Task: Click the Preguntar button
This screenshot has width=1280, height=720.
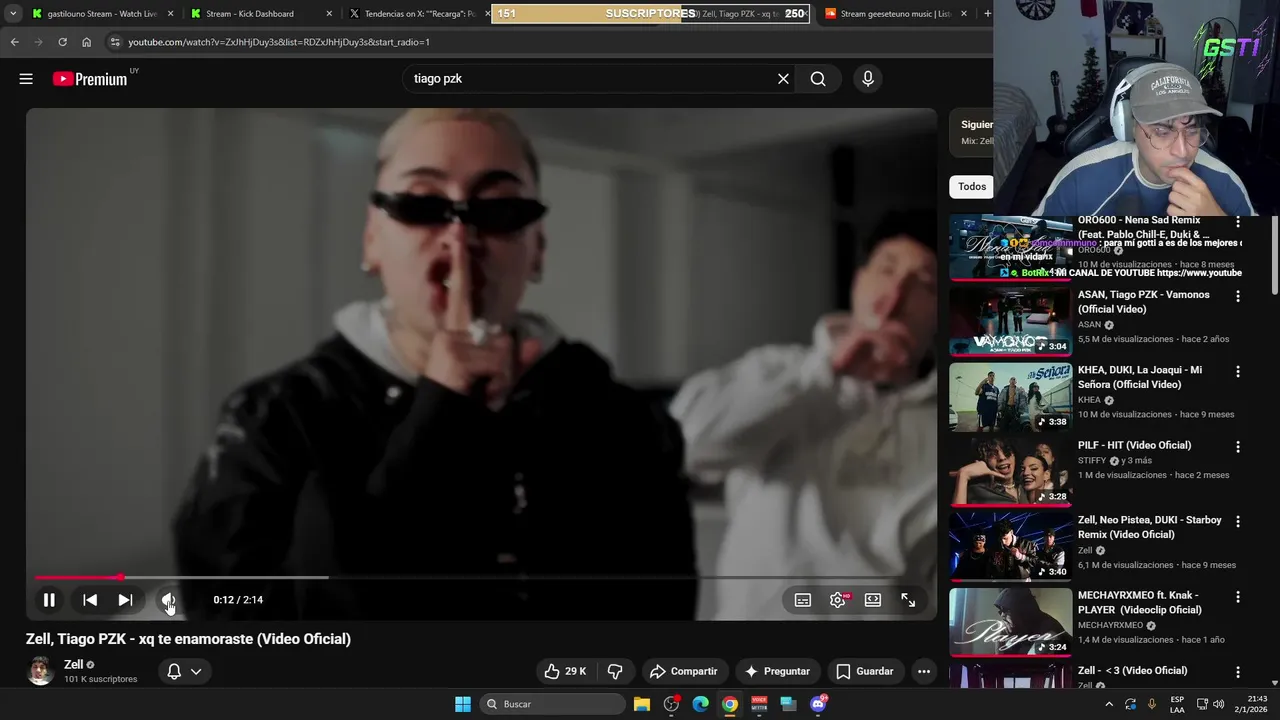Action: tap(777, 671)
